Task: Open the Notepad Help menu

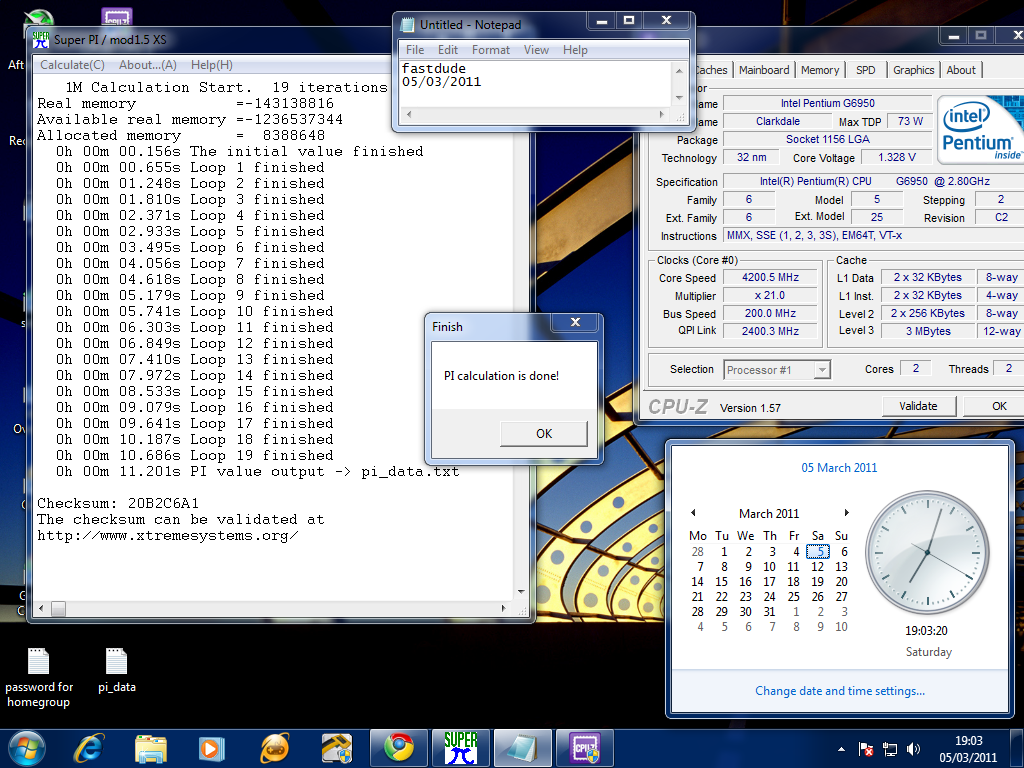Action: [x=575, y=50]
